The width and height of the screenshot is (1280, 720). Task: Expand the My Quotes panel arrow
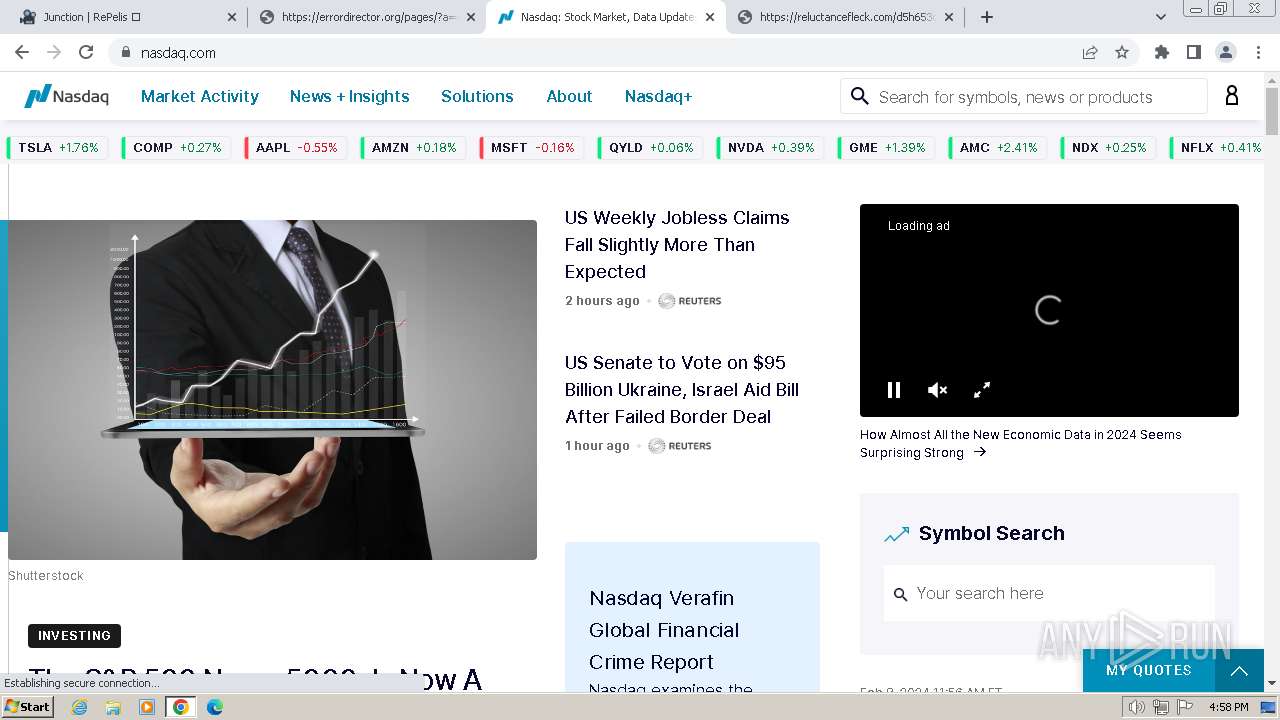(x=1239, y=671)
